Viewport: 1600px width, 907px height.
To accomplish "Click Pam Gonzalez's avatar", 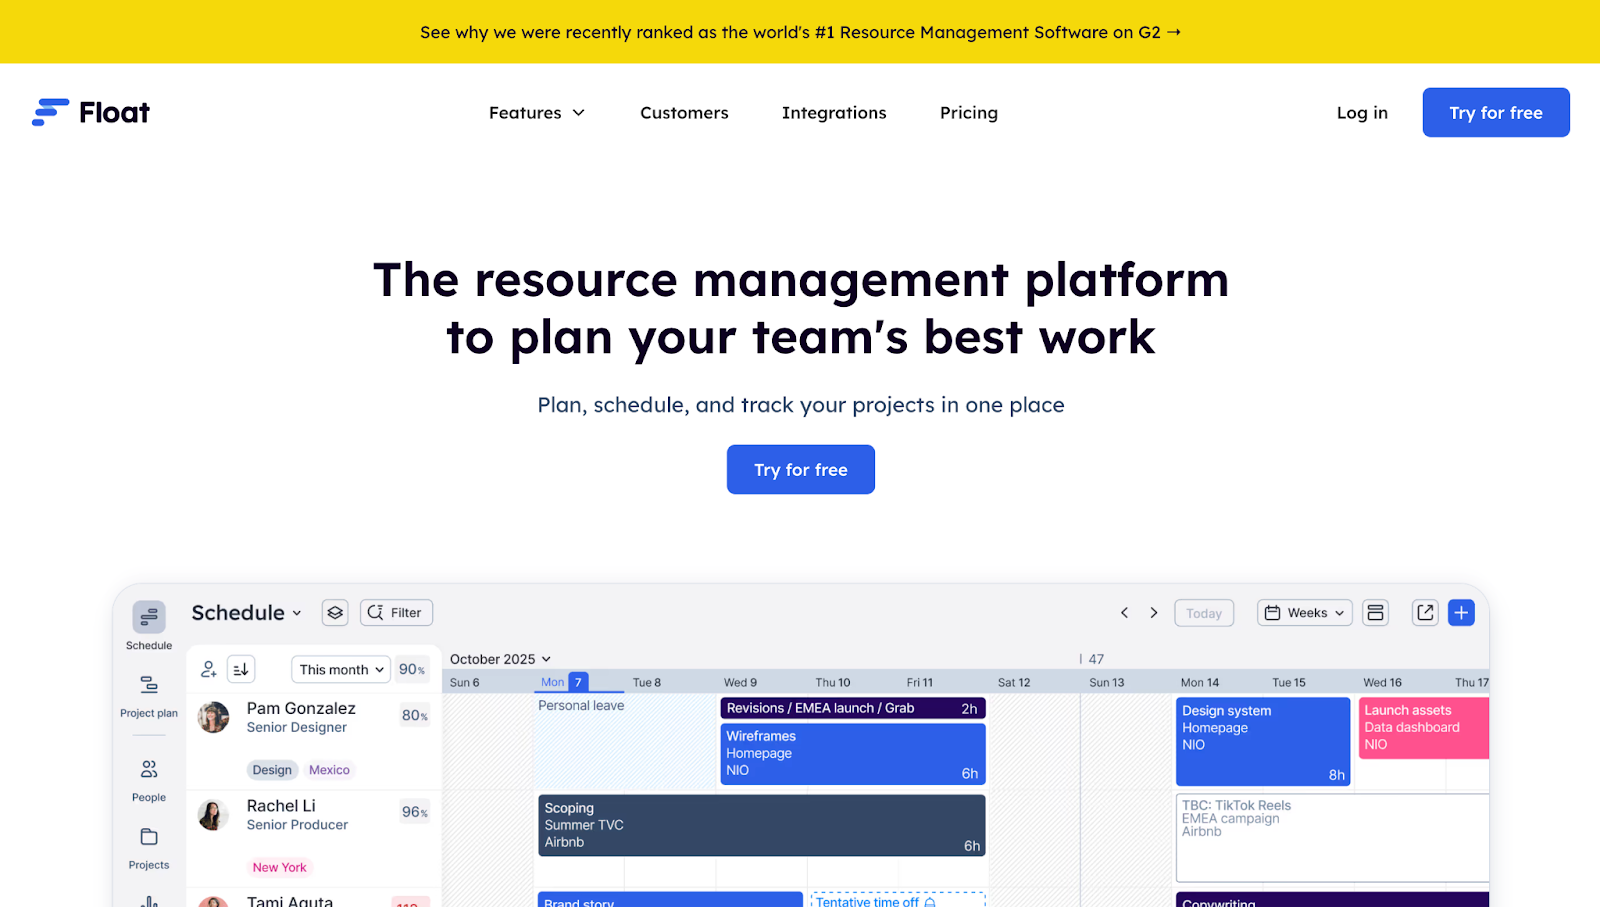I will pos(213,717).
